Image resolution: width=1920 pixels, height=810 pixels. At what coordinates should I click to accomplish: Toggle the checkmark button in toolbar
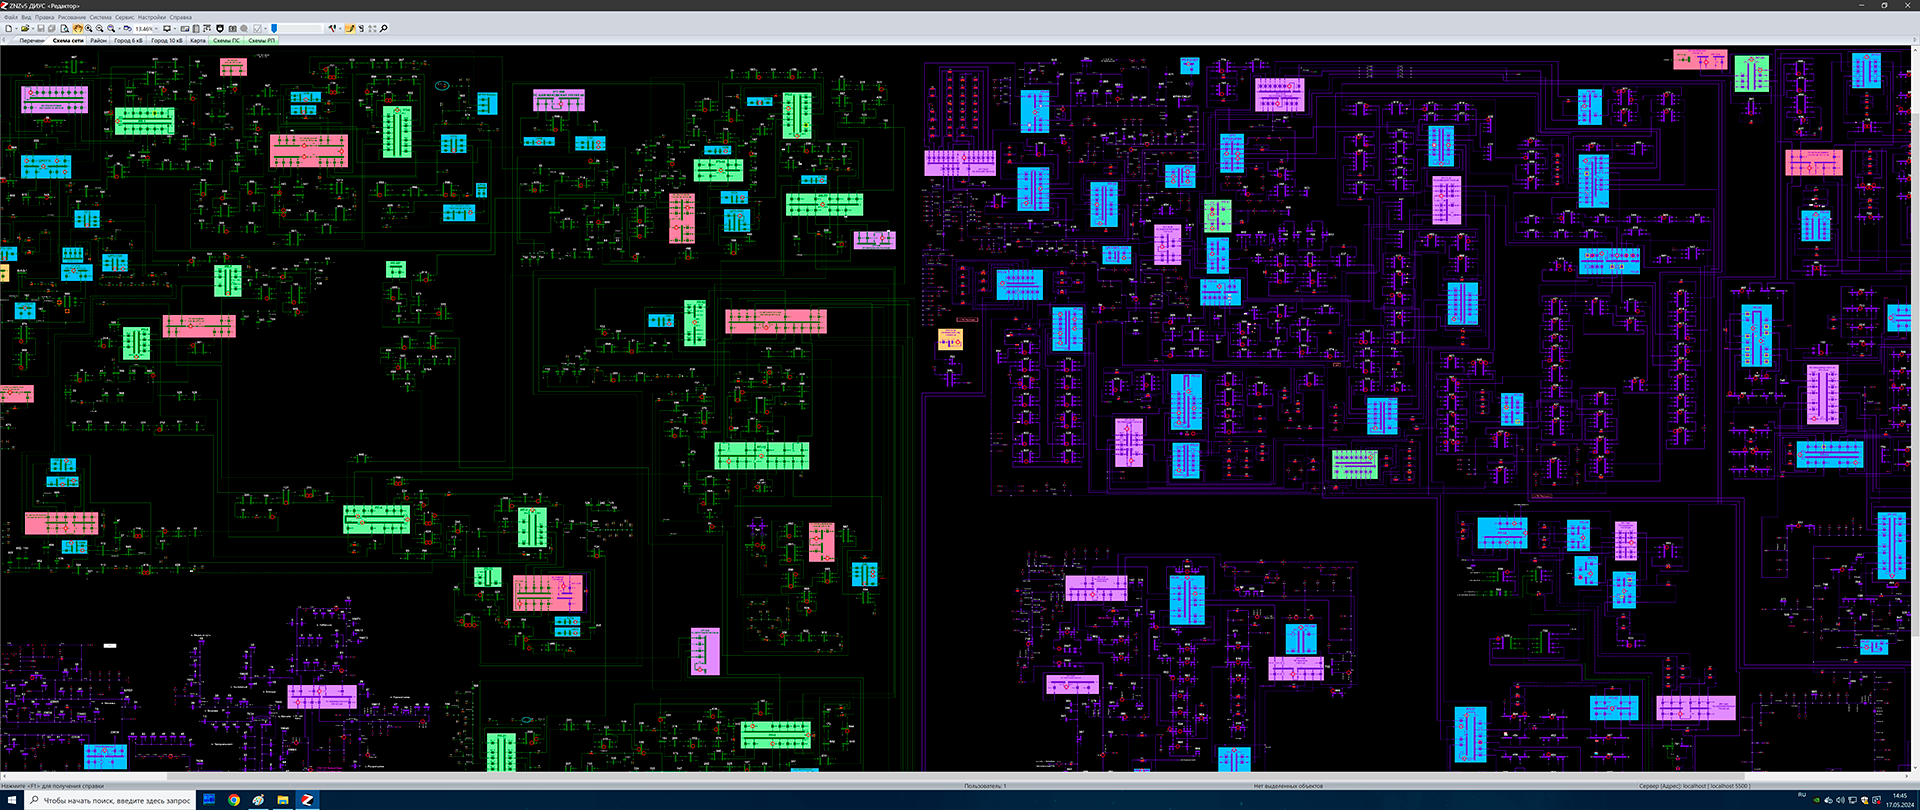point(257,29)
